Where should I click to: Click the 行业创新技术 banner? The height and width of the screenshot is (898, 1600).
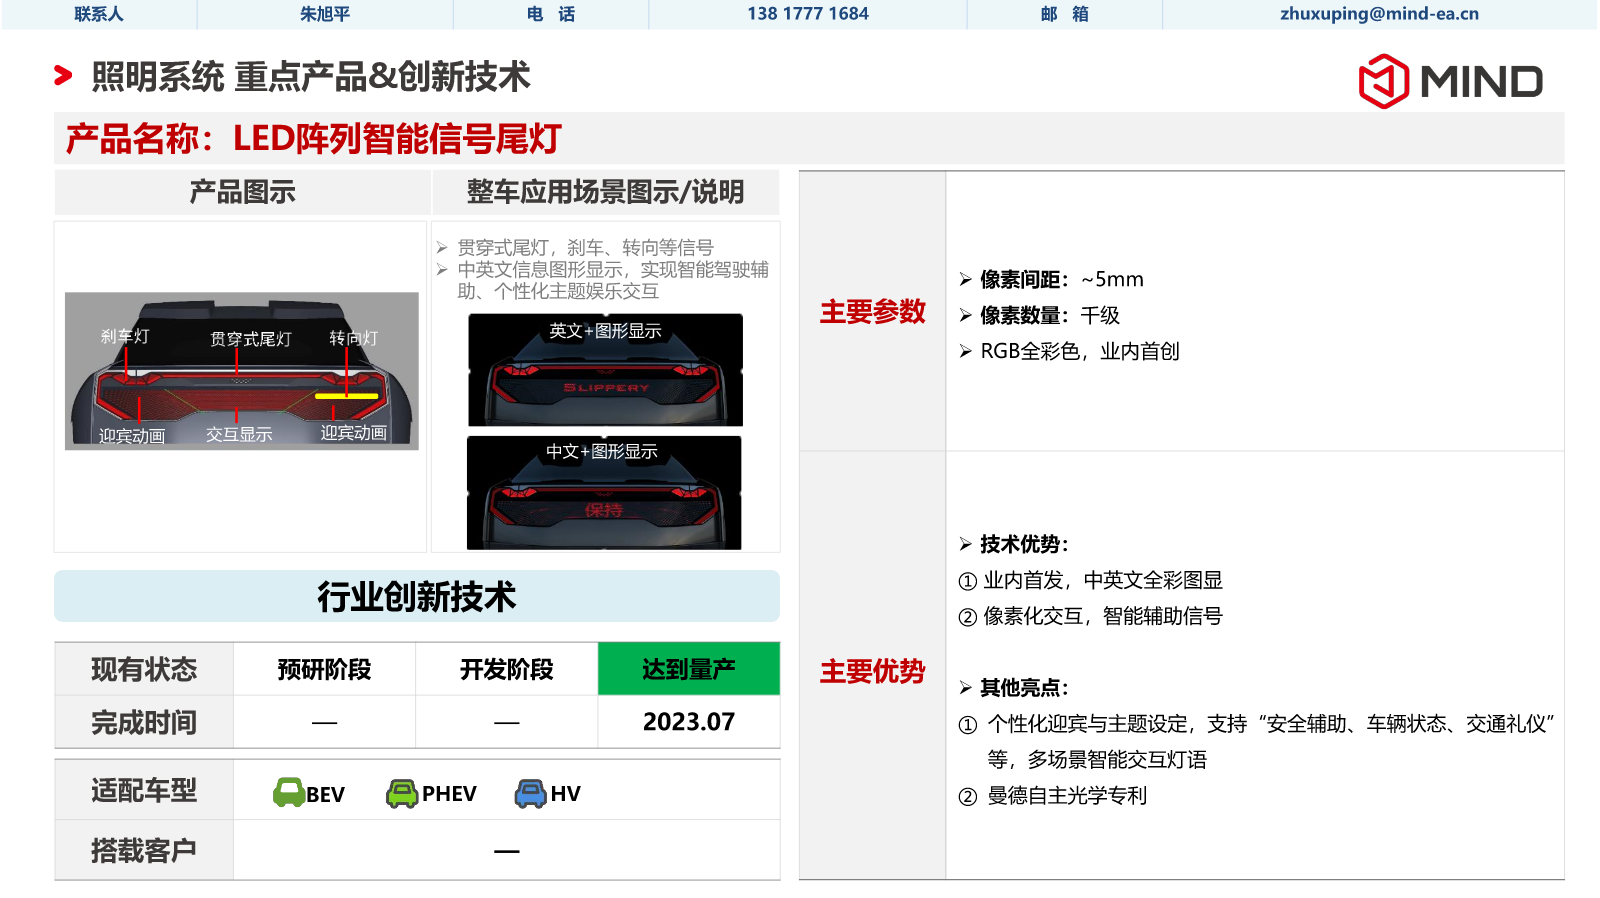pyautogui.click(x=417, y=597)
